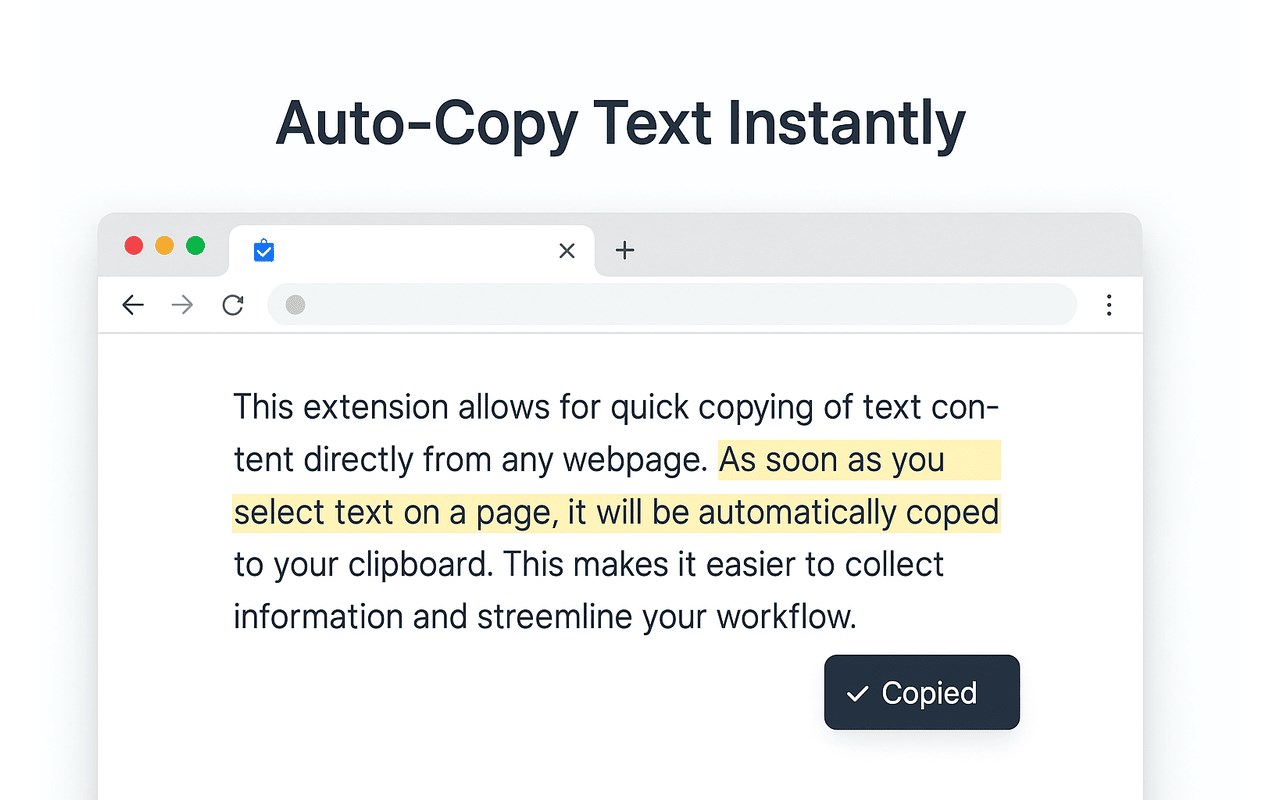The height and width of the screenshot is (800, 1280).
Task: Open a new tab with the plus icon
Action: point(625,250)
